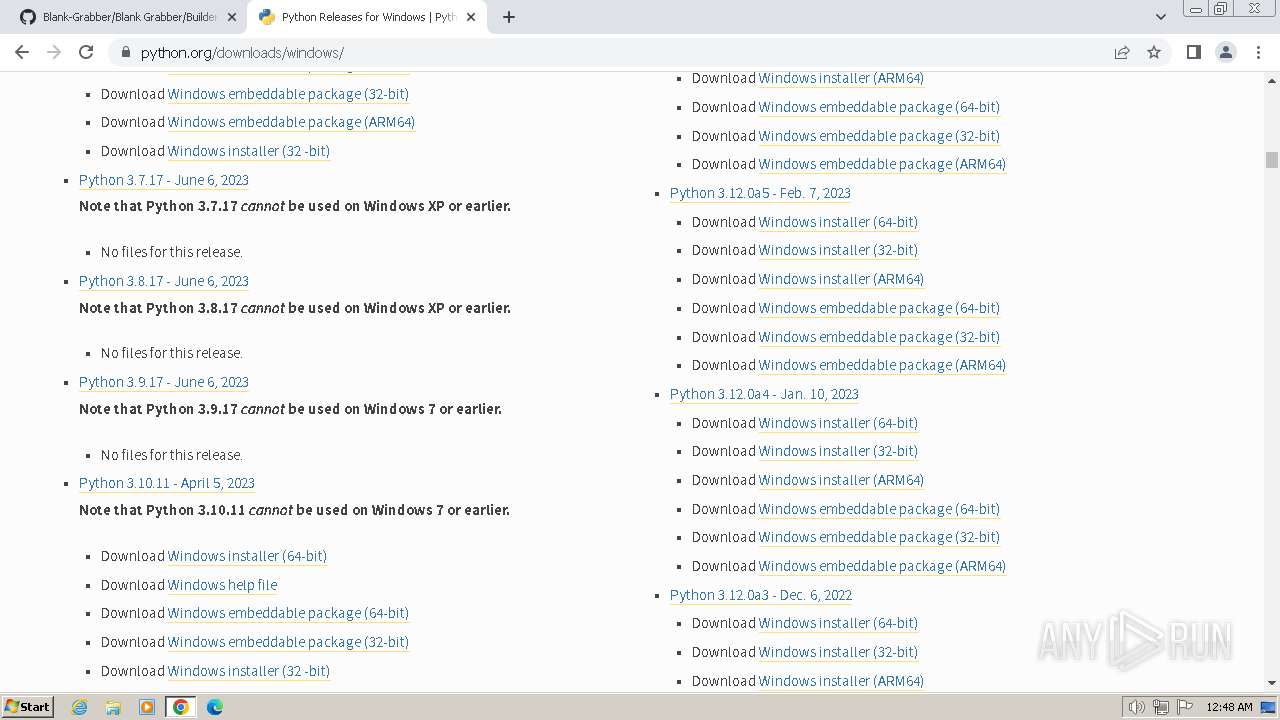Download Windows help file for Python 3.10.11
This screenshot has height=720, width=1280.
pyautogui.click(x=222, y=585)
